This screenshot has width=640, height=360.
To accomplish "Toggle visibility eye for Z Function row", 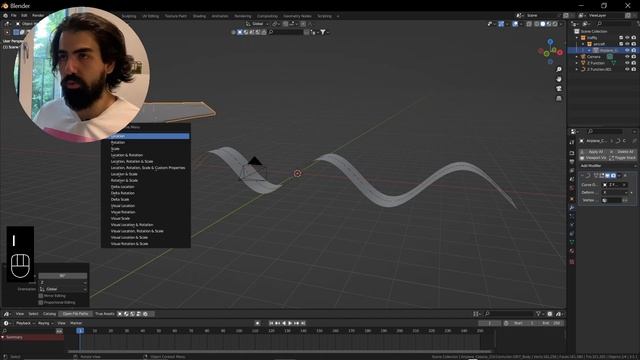I will click(x=627, y=63).
